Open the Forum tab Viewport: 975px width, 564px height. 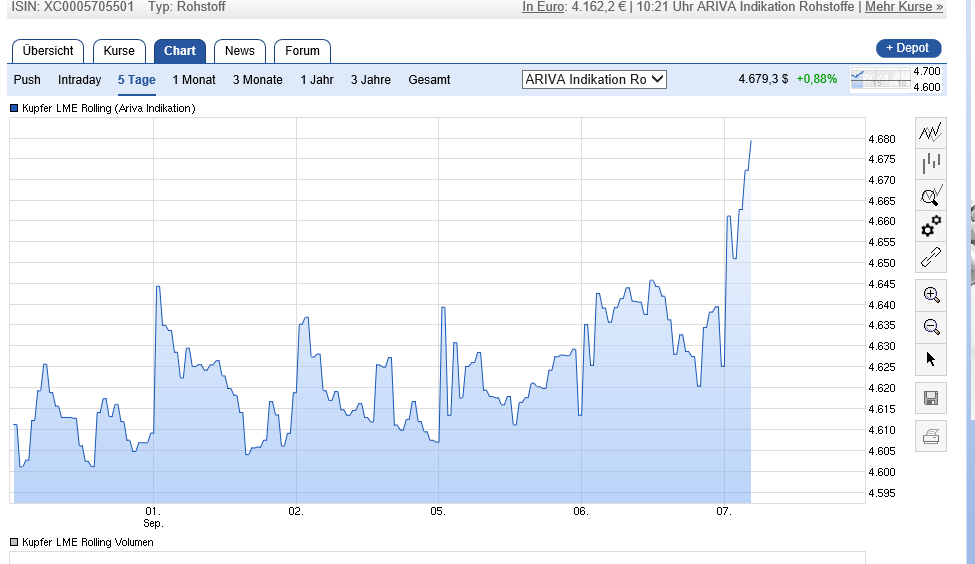pyautogui.click(x=302, y=51)
